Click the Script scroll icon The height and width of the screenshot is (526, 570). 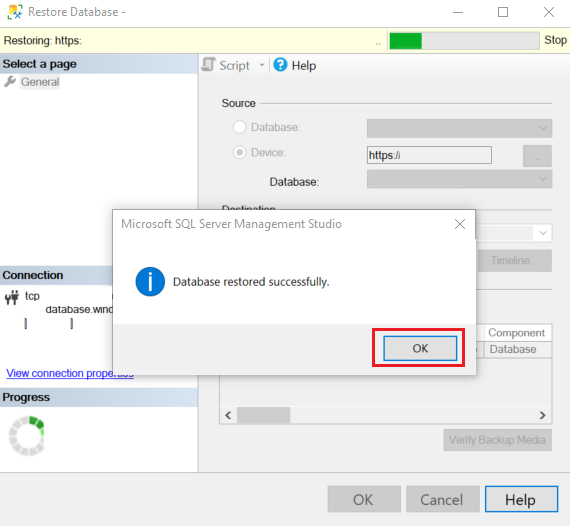tap(209, 65)
